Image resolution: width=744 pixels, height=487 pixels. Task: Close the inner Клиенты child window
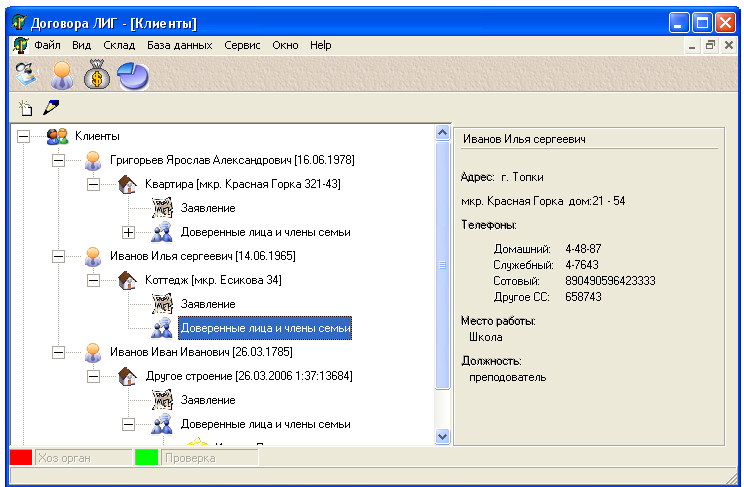tap(728, 46)
